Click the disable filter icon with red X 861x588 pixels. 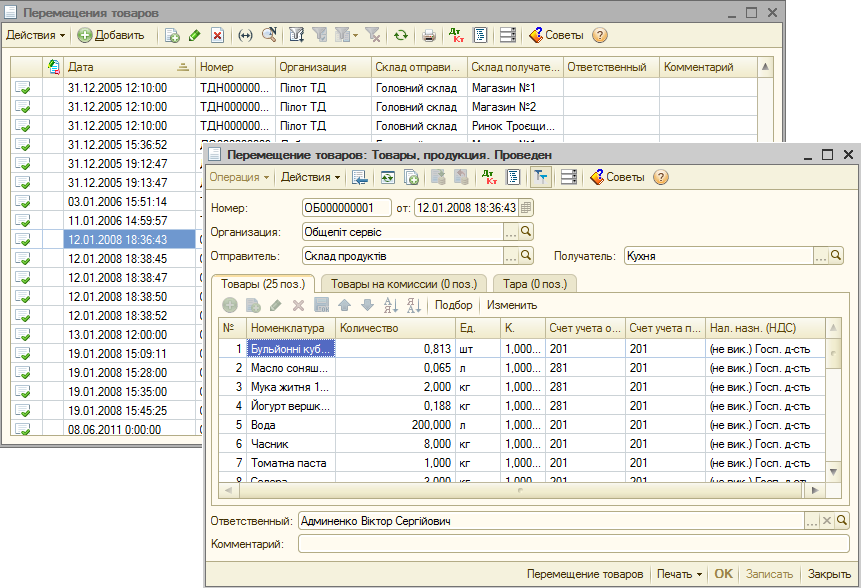coord(373,35)
